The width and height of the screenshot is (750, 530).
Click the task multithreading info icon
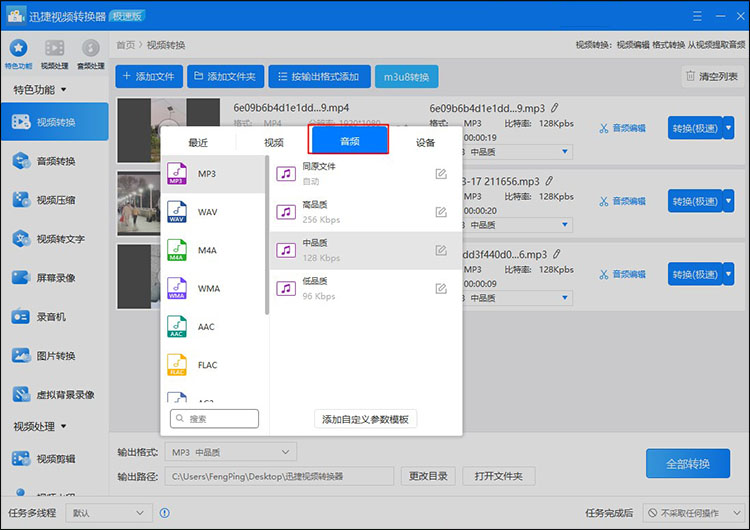pos(165,513)
